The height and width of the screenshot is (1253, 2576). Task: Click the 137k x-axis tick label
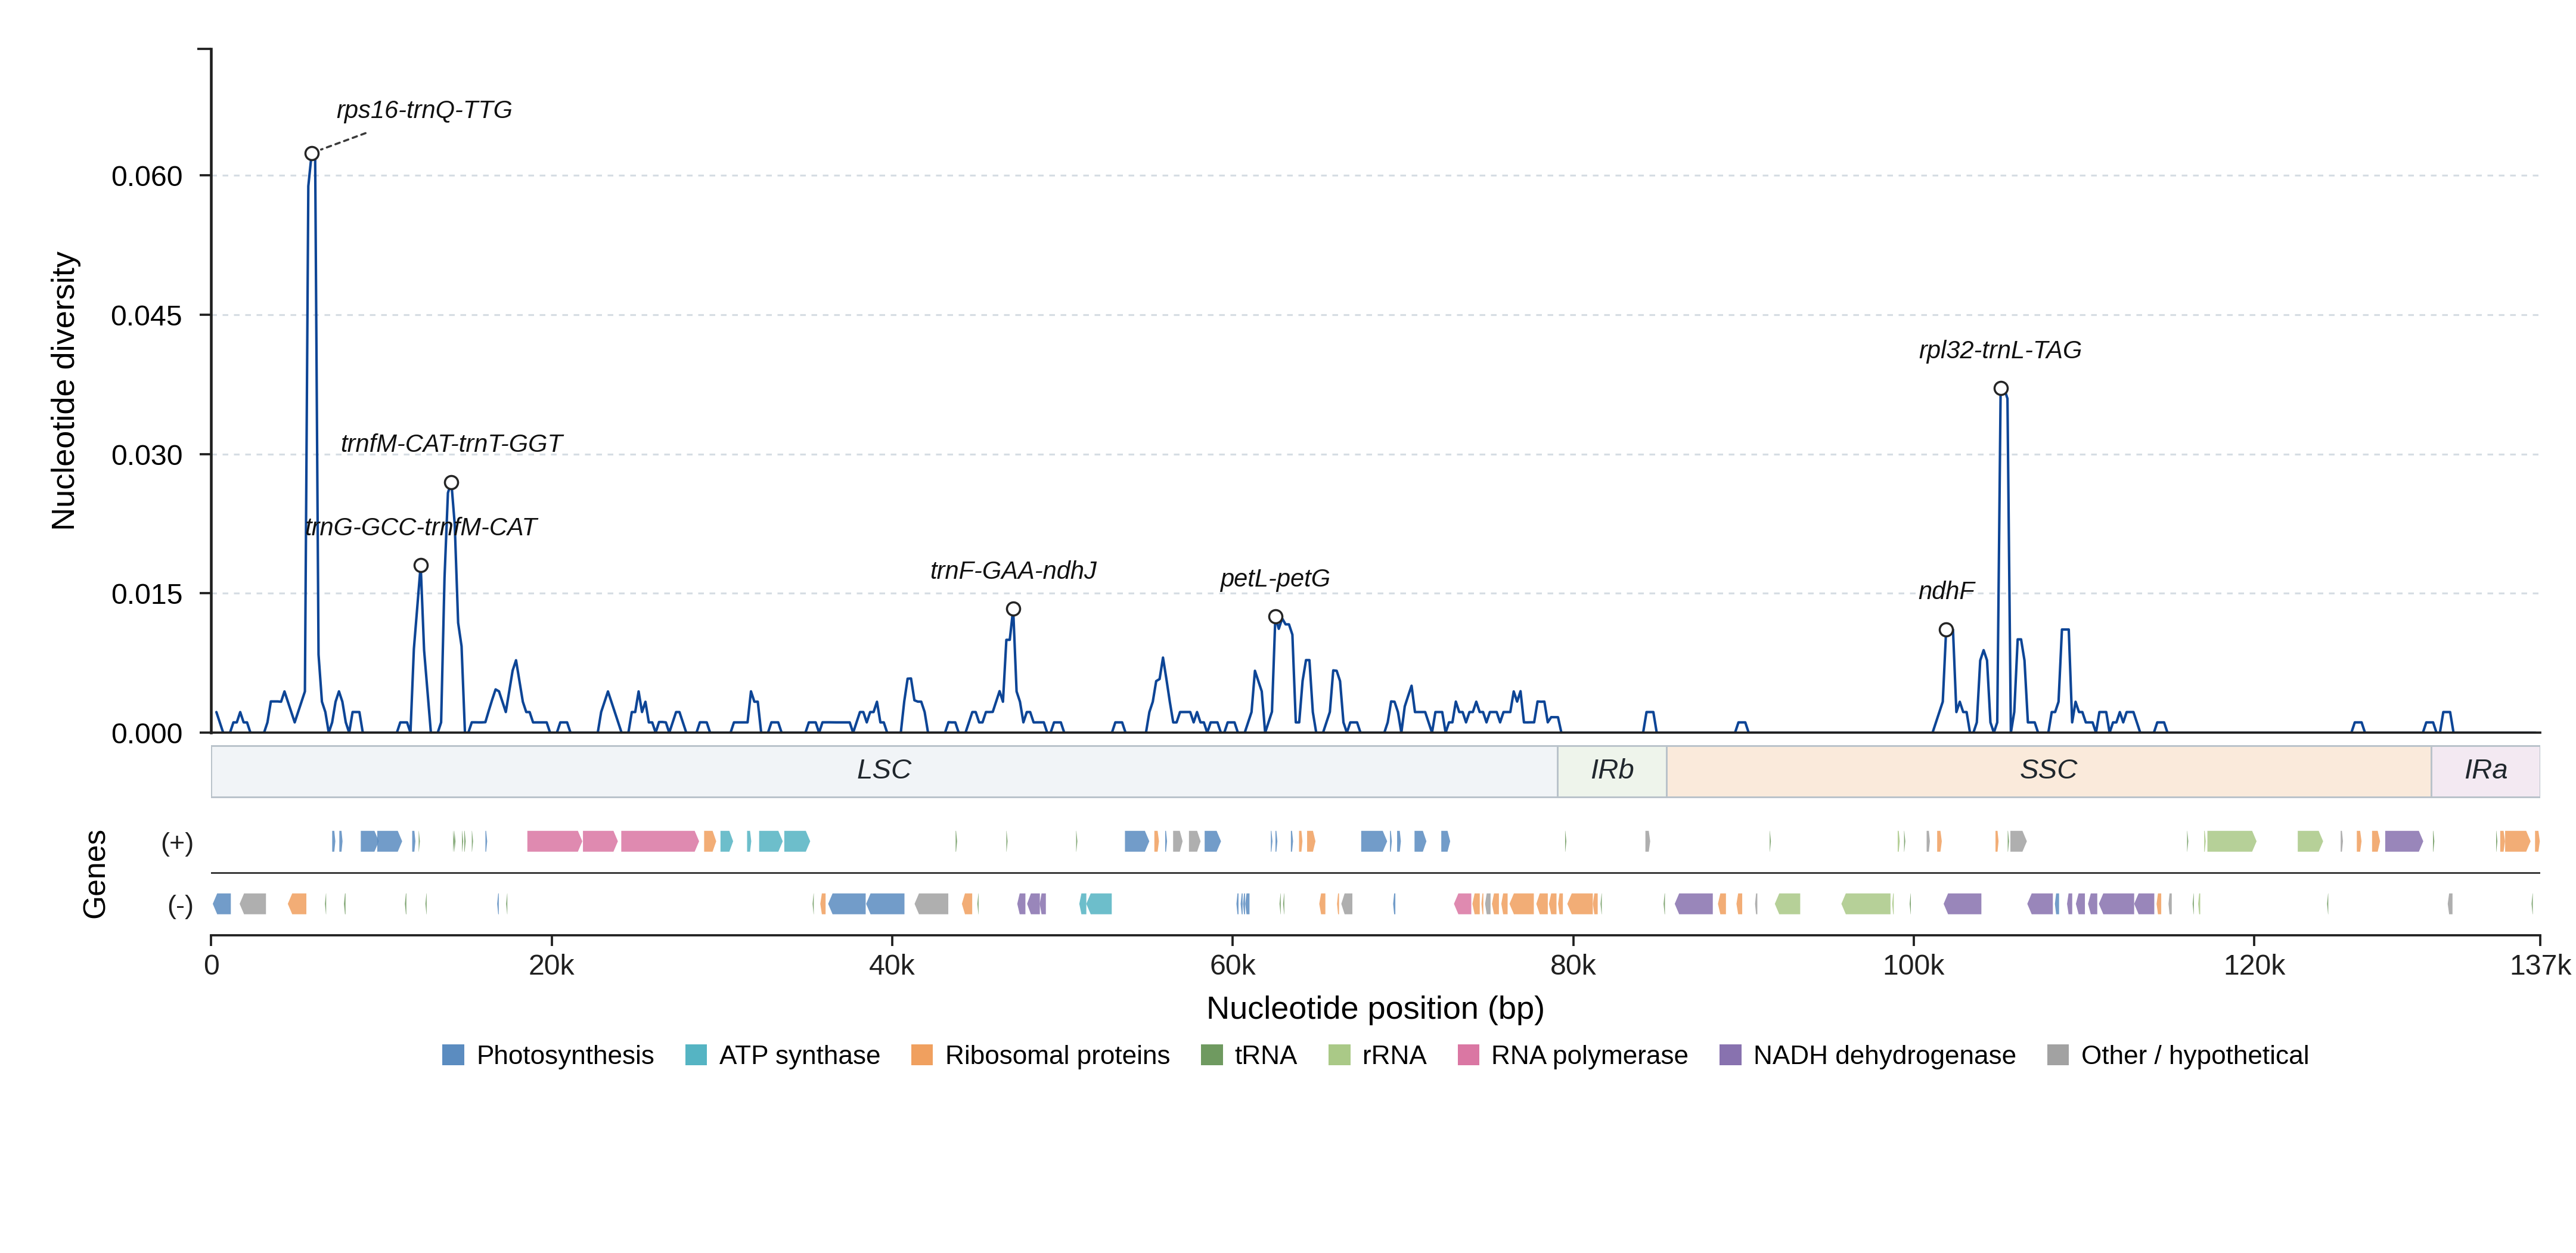pyautogui.click(x=2540, y=966)
